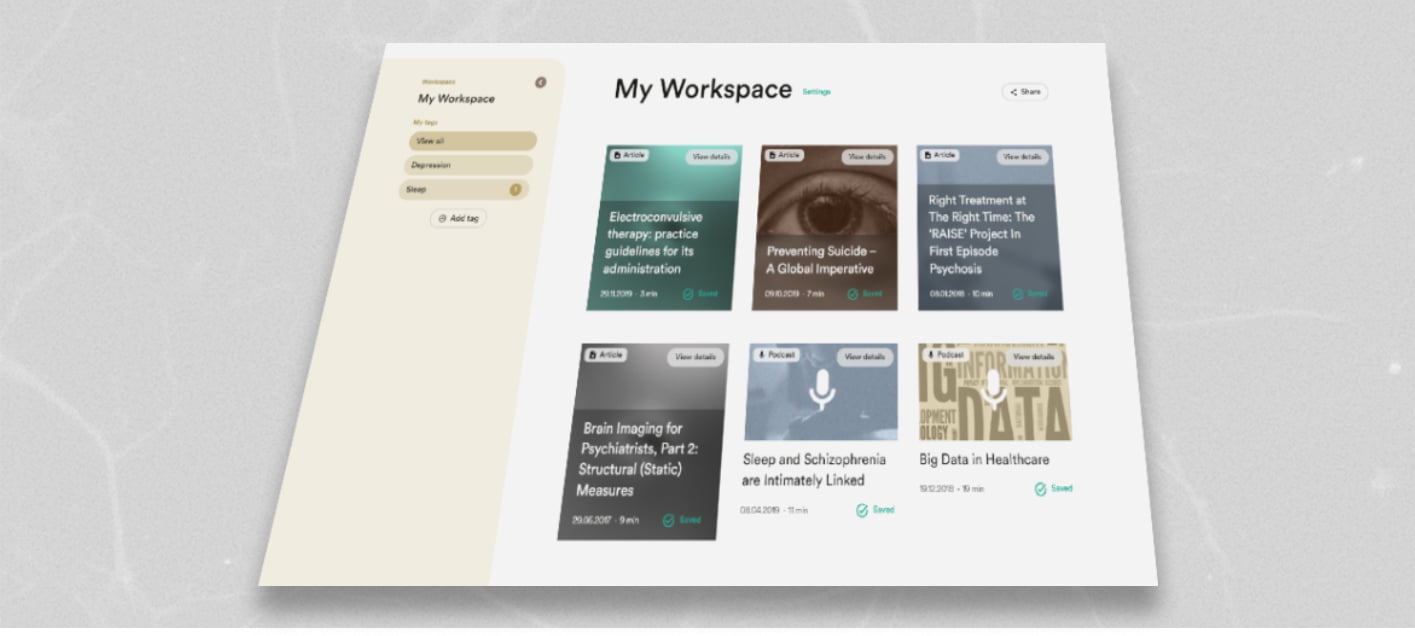The width and height of the screenshot is (1415, 636).
Task: View details of Big Data in Healthcare podcast
Action: (x=1034, y=357)
